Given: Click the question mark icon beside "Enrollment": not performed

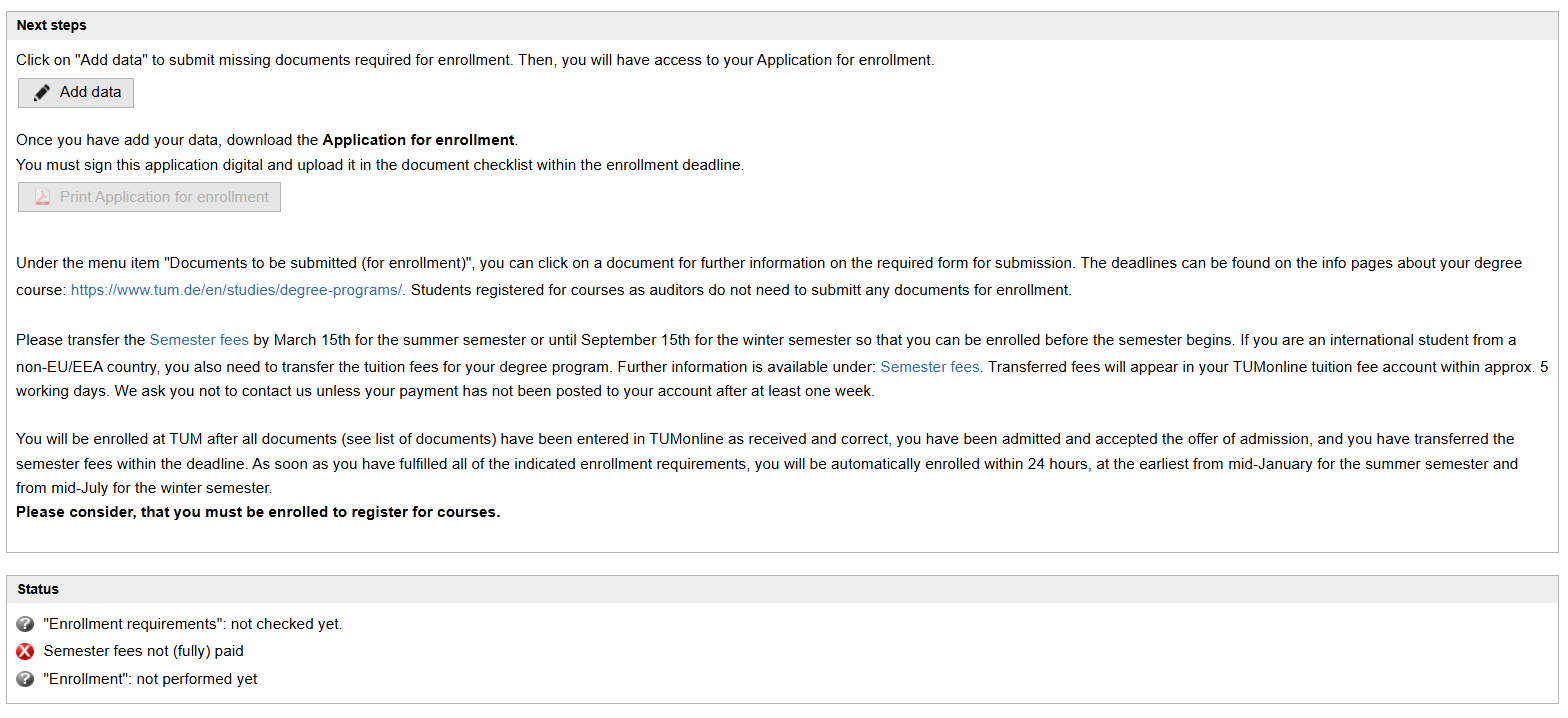Looking at the screenshot, I should pos(26,679).
